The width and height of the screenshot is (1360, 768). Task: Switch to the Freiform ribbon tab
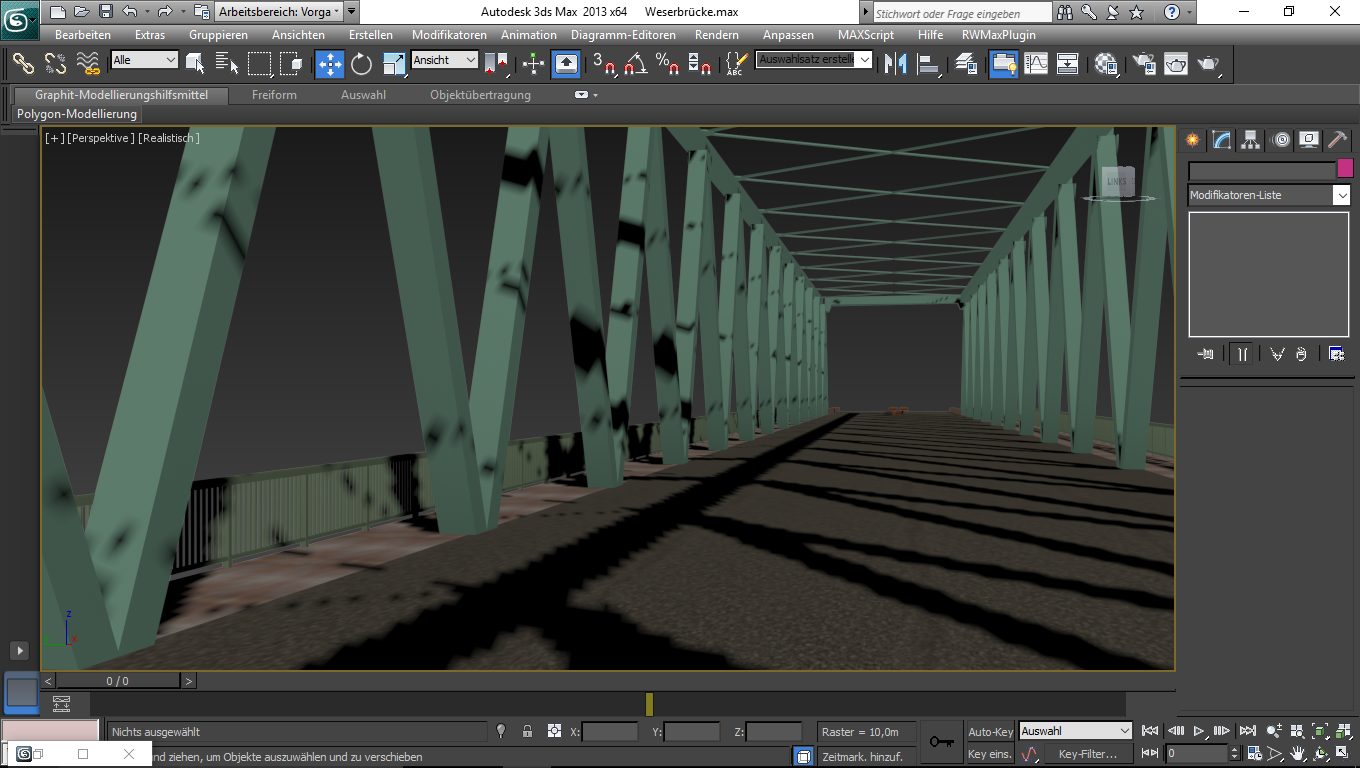pyautogui.click(x=274, y=95)
